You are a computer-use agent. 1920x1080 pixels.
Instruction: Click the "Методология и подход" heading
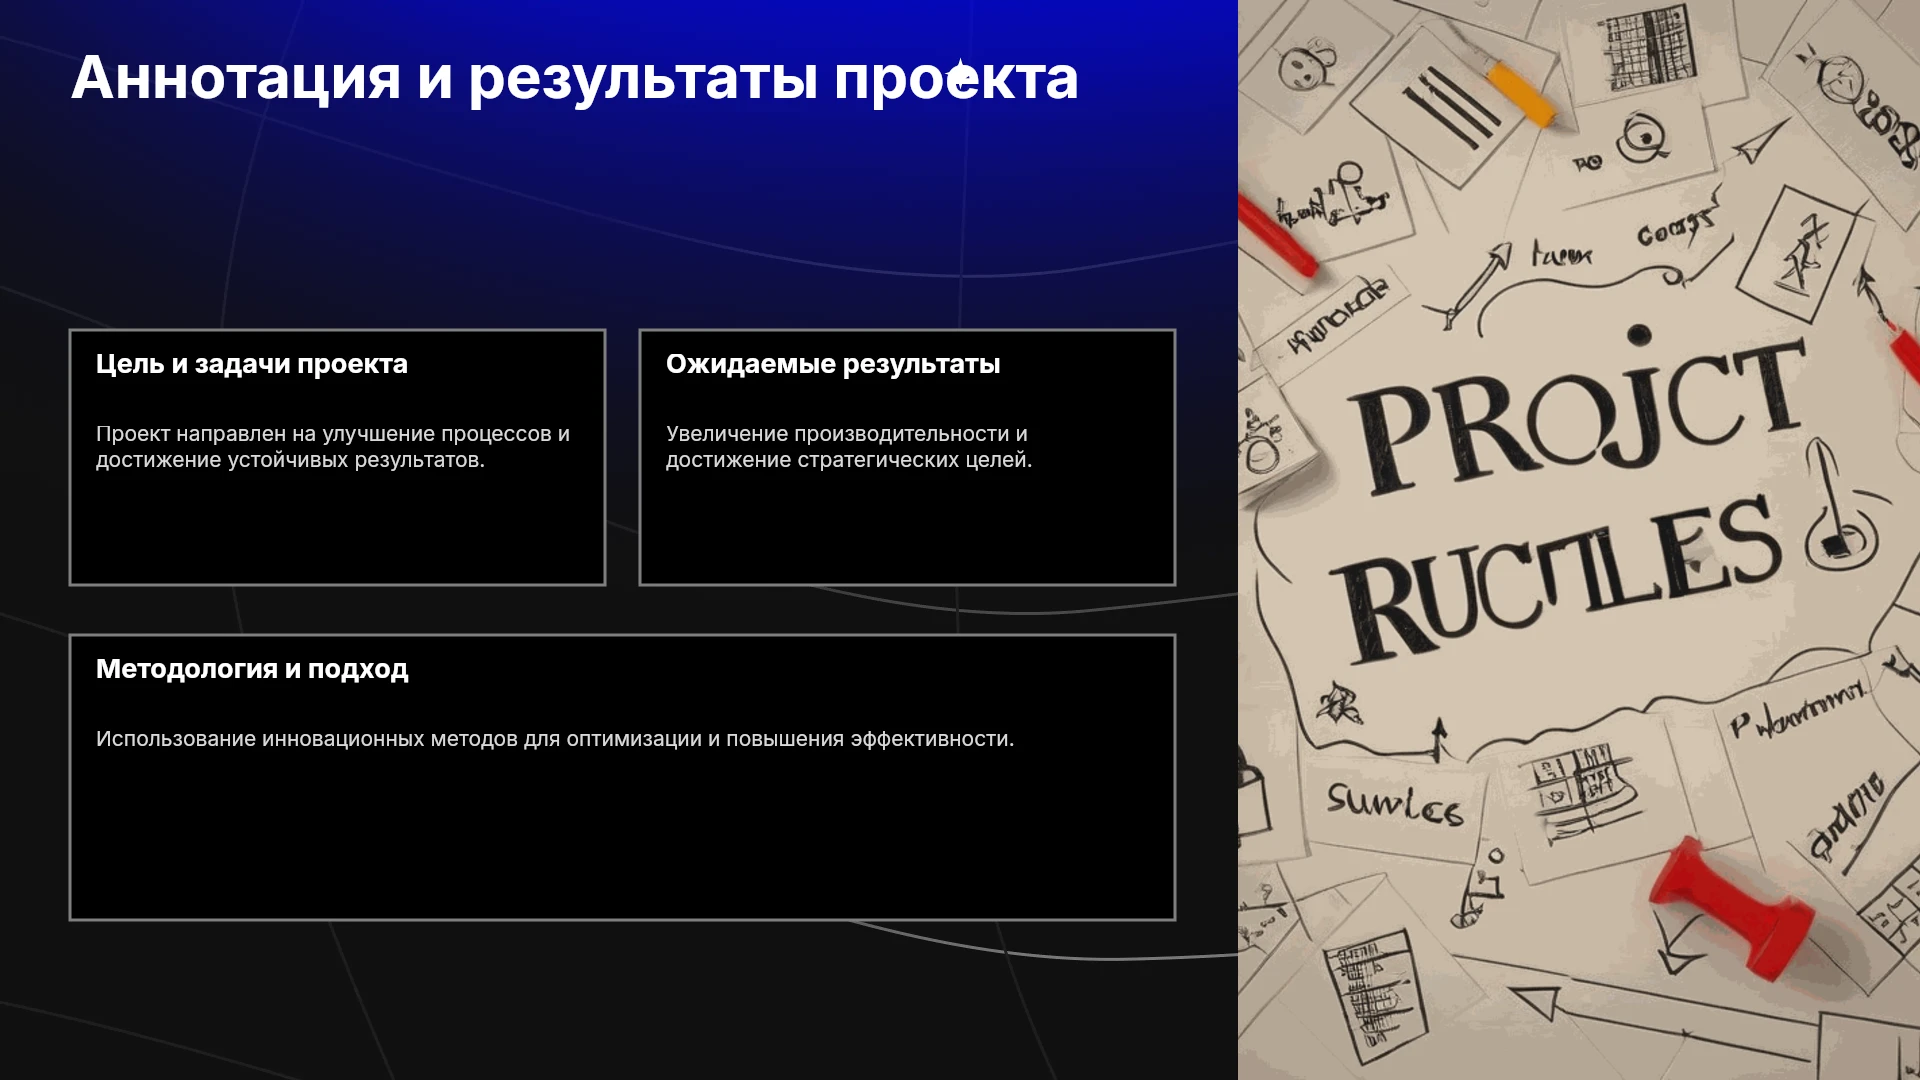[x=252, y=669]
